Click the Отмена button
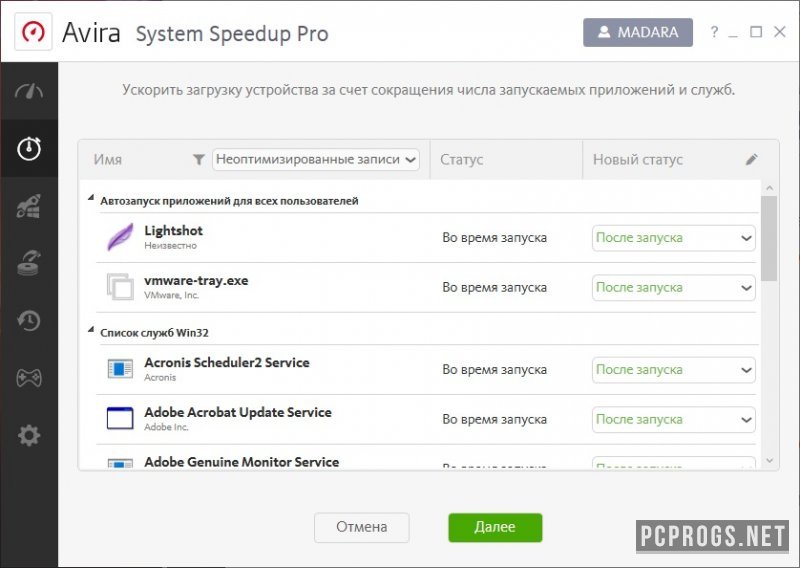 [362, 527]
